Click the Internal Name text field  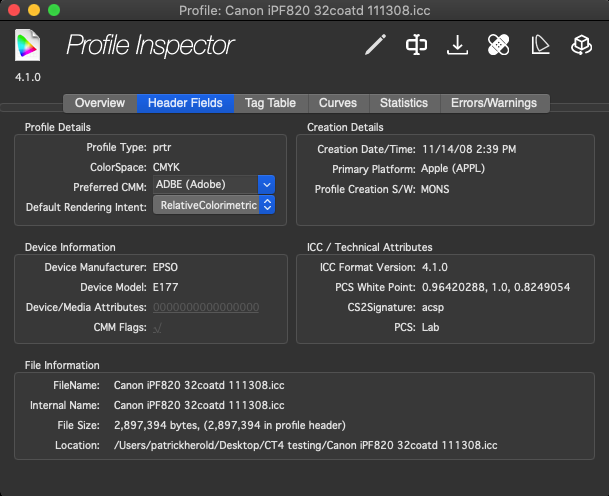(200, 405)
